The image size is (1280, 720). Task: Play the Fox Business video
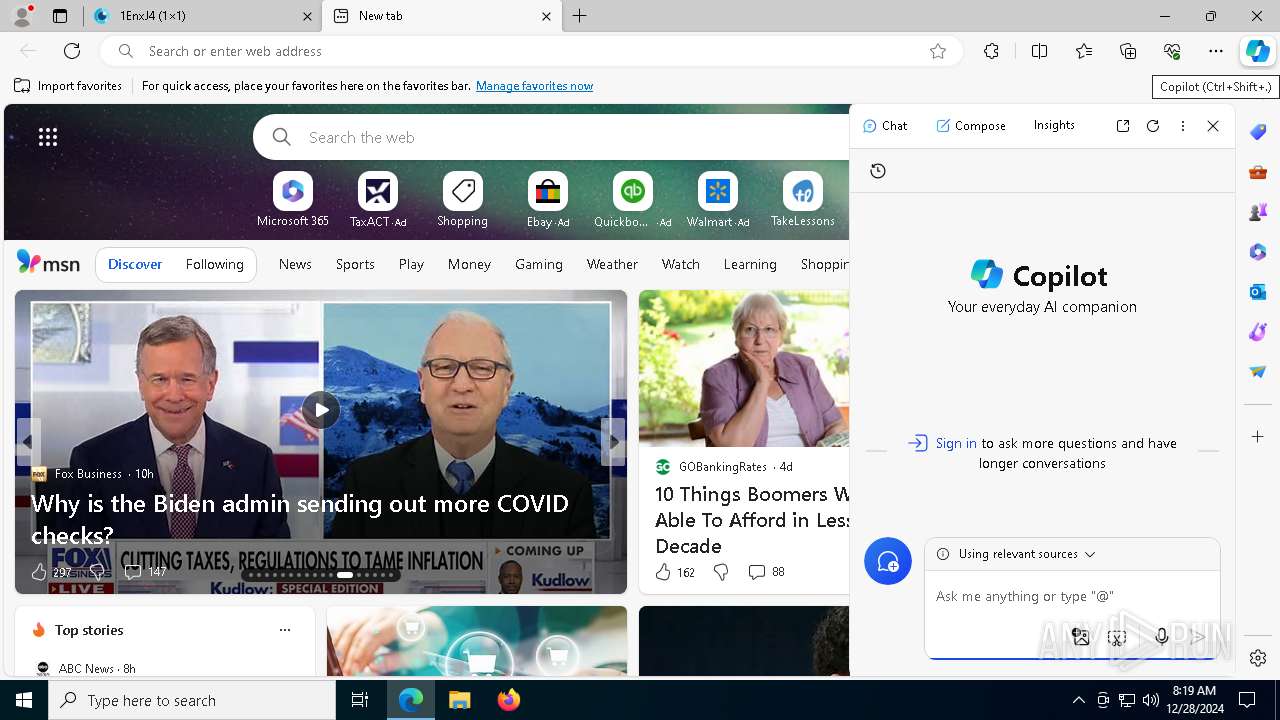click(321, 409)
